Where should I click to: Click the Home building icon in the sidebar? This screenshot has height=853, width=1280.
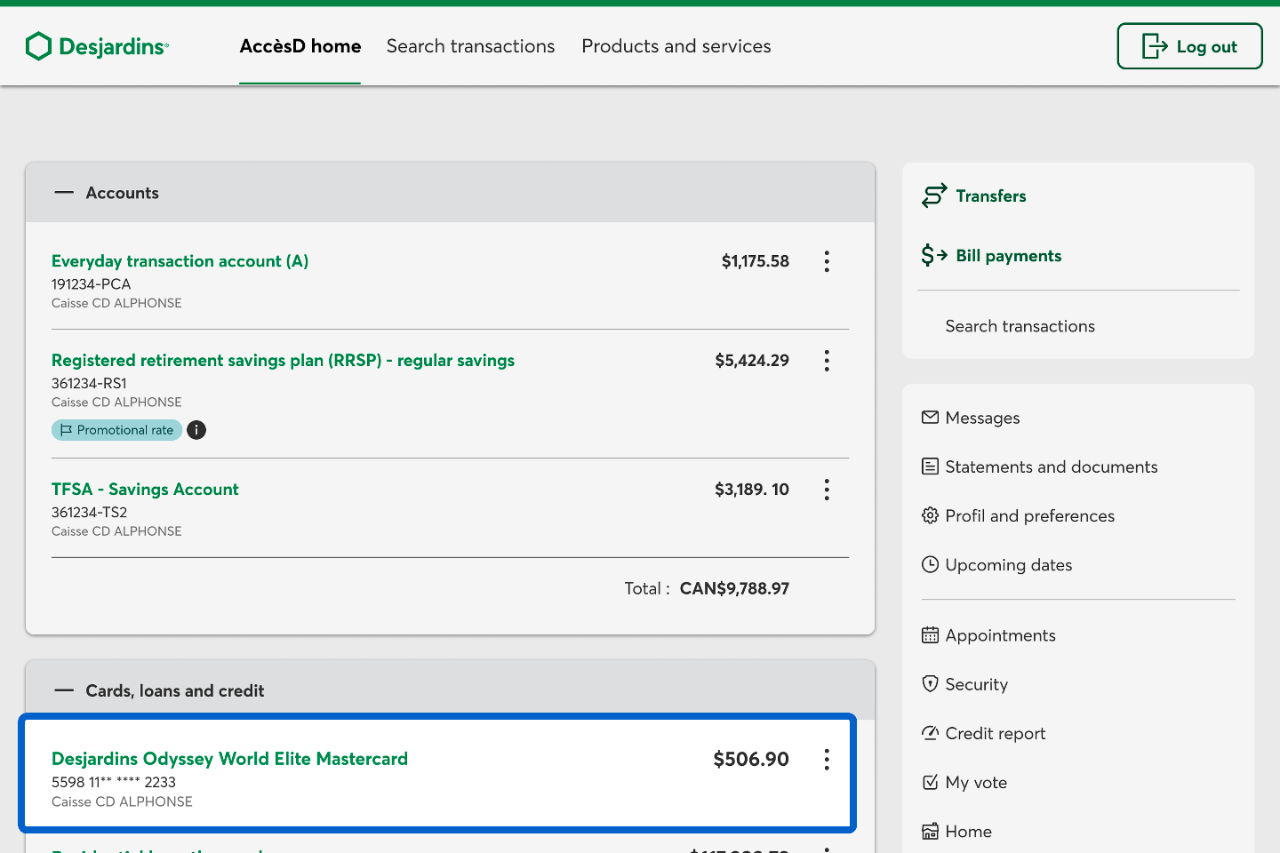(x=930, y=831)
